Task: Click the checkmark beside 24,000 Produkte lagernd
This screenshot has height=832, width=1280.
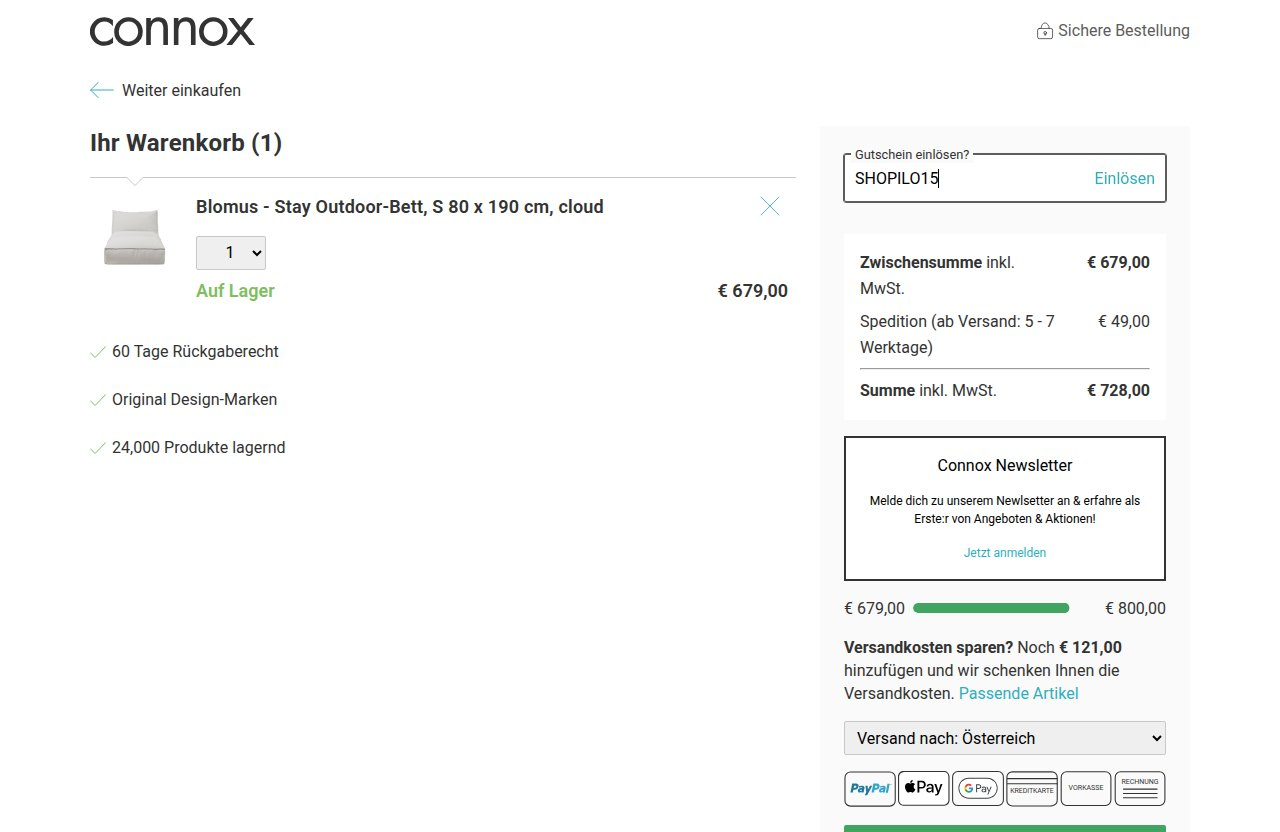Action: click(98, 448)
